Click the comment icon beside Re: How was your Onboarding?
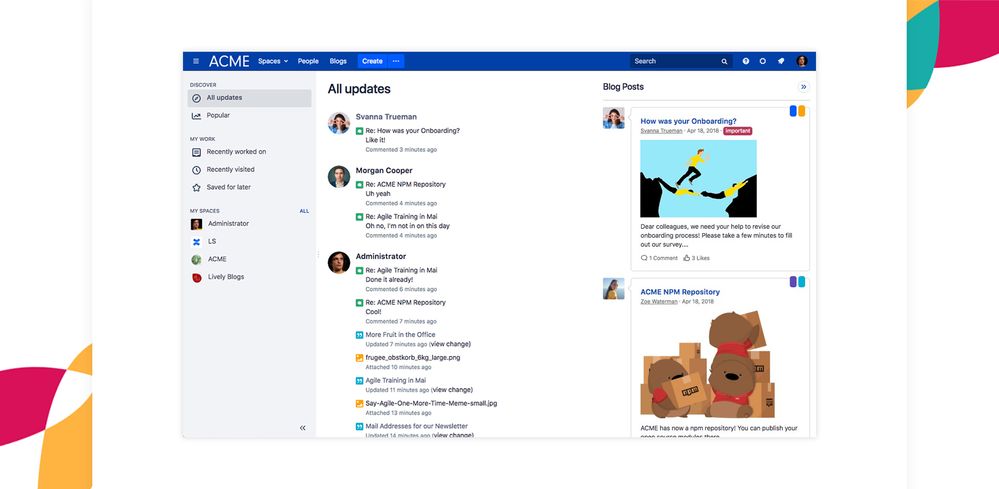This screenshot has width=999, height=489. pos(359,131)
